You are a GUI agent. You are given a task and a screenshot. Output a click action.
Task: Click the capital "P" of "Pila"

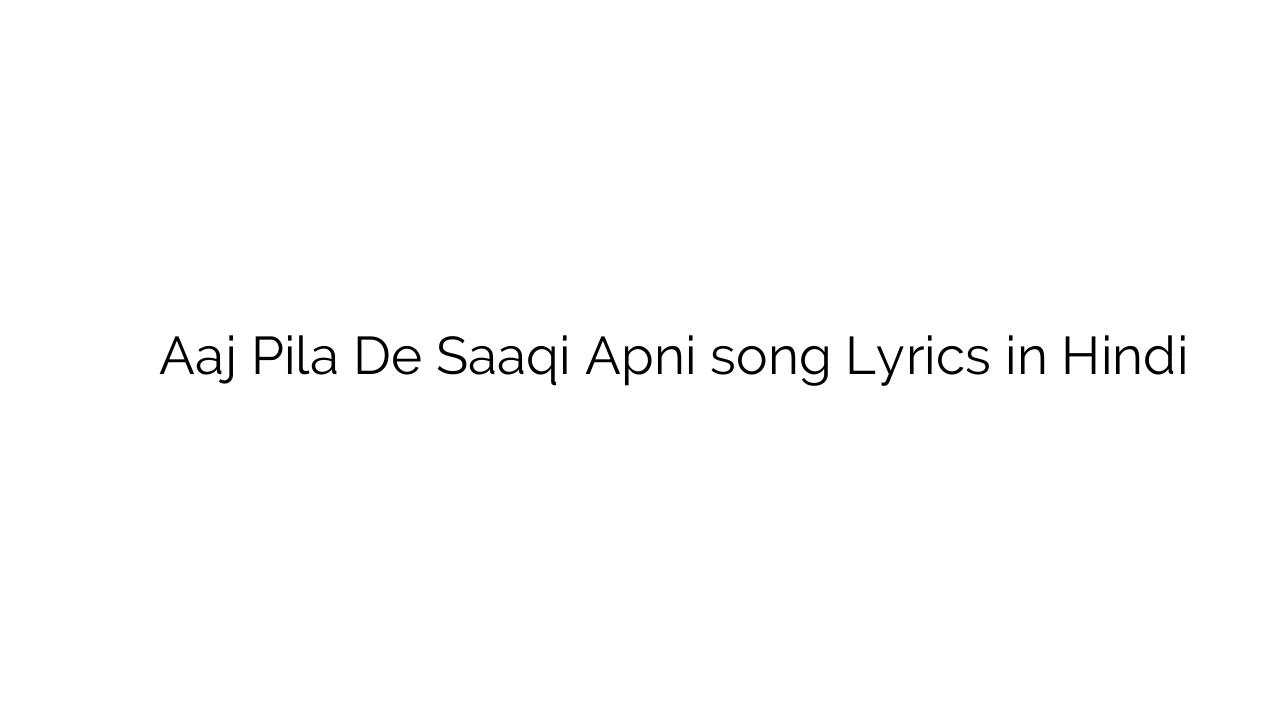[x=264, y=357]
